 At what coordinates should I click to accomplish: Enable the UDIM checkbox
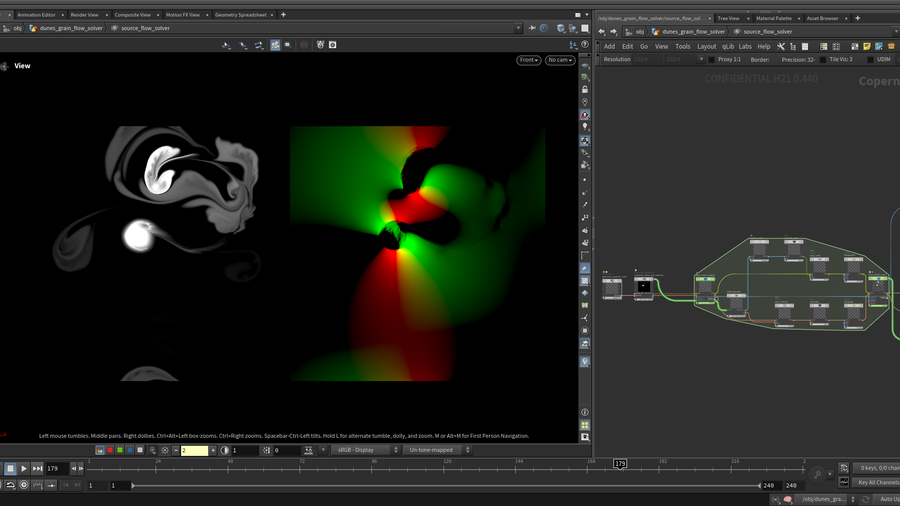click(x=870, y=59)
